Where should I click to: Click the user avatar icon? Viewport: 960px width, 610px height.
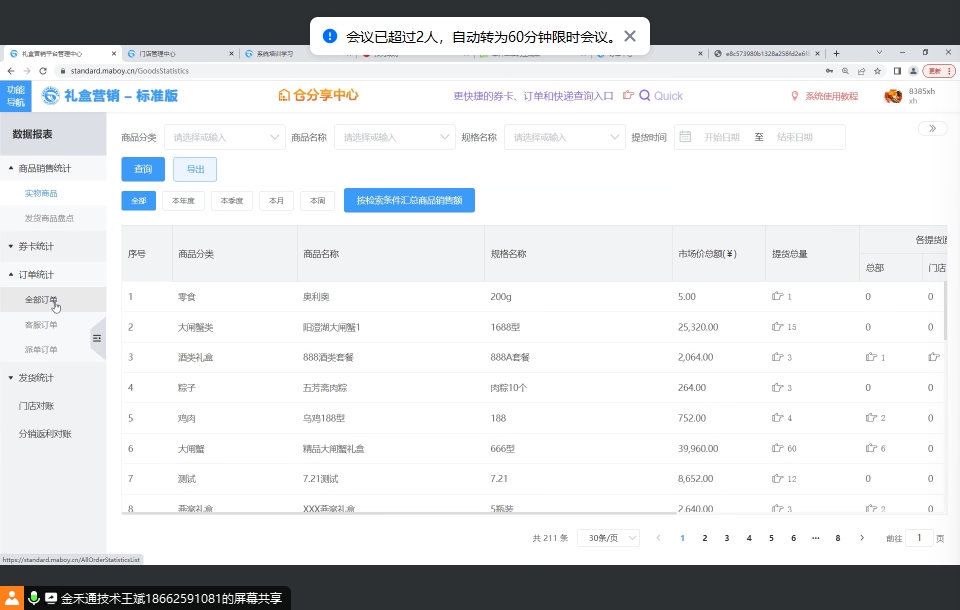(893, 96)
